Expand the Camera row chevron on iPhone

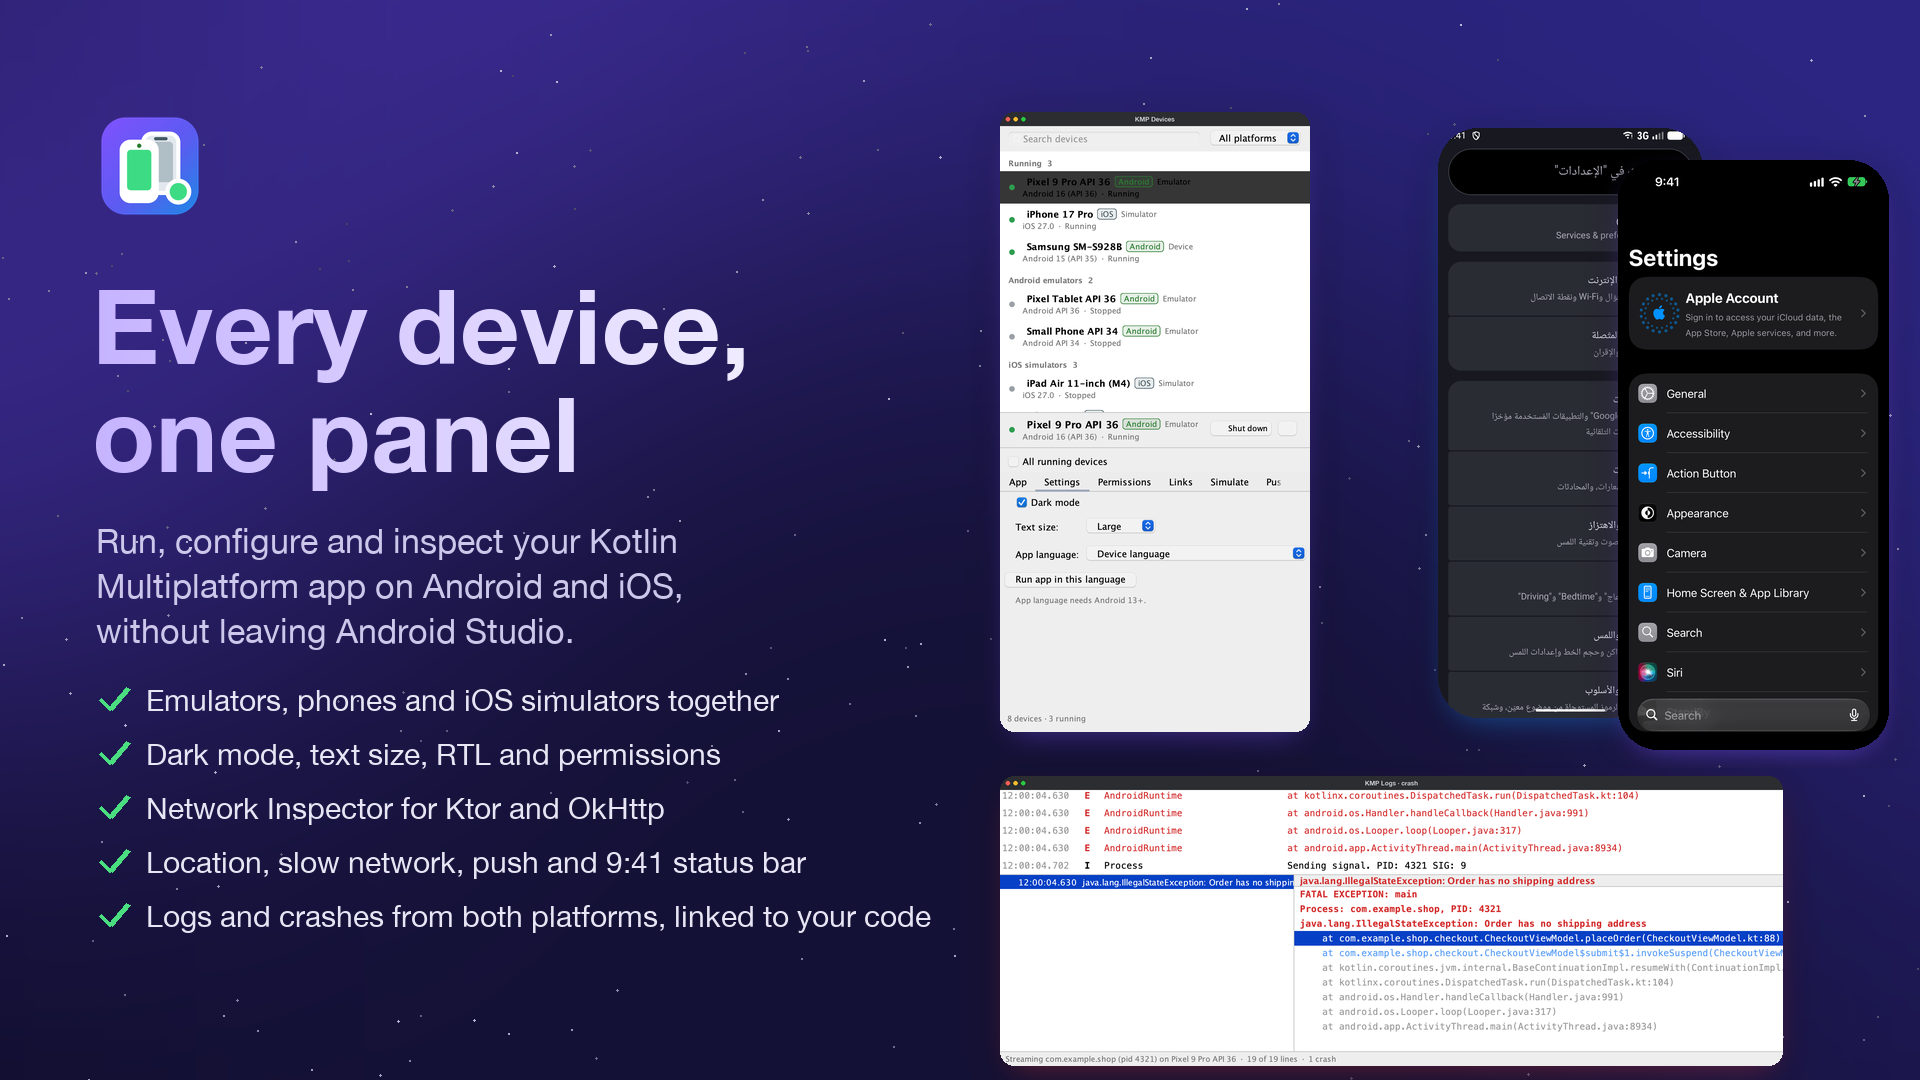point(1863,553)
